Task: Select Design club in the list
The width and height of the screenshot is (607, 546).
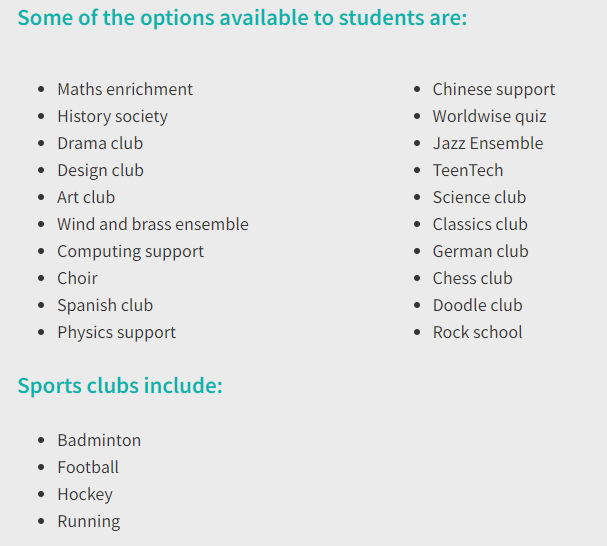Action: tap(101, 171)
